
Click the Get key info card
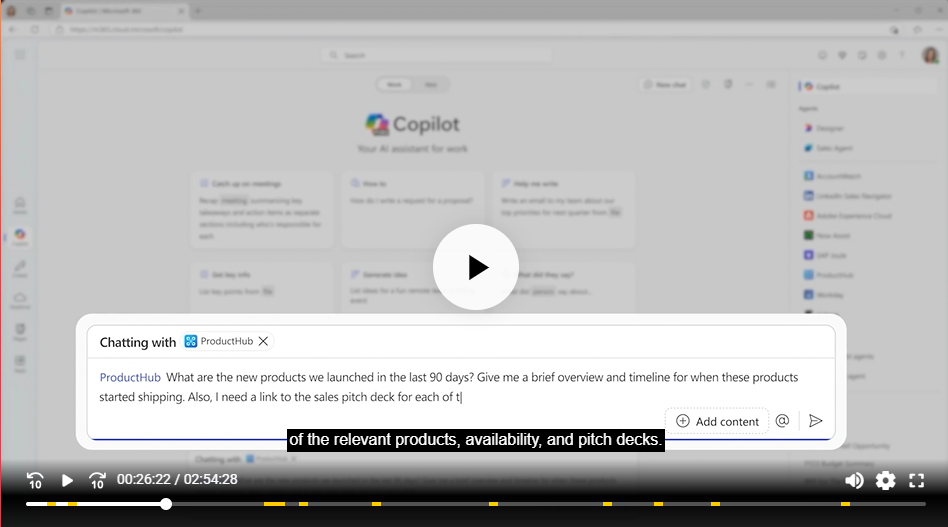(x=261, y=287)
